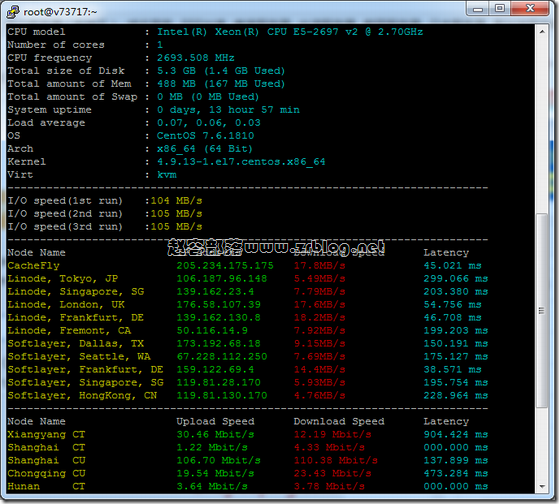Click the Arch value x86_64 (64 Bit)

point(205,149)
